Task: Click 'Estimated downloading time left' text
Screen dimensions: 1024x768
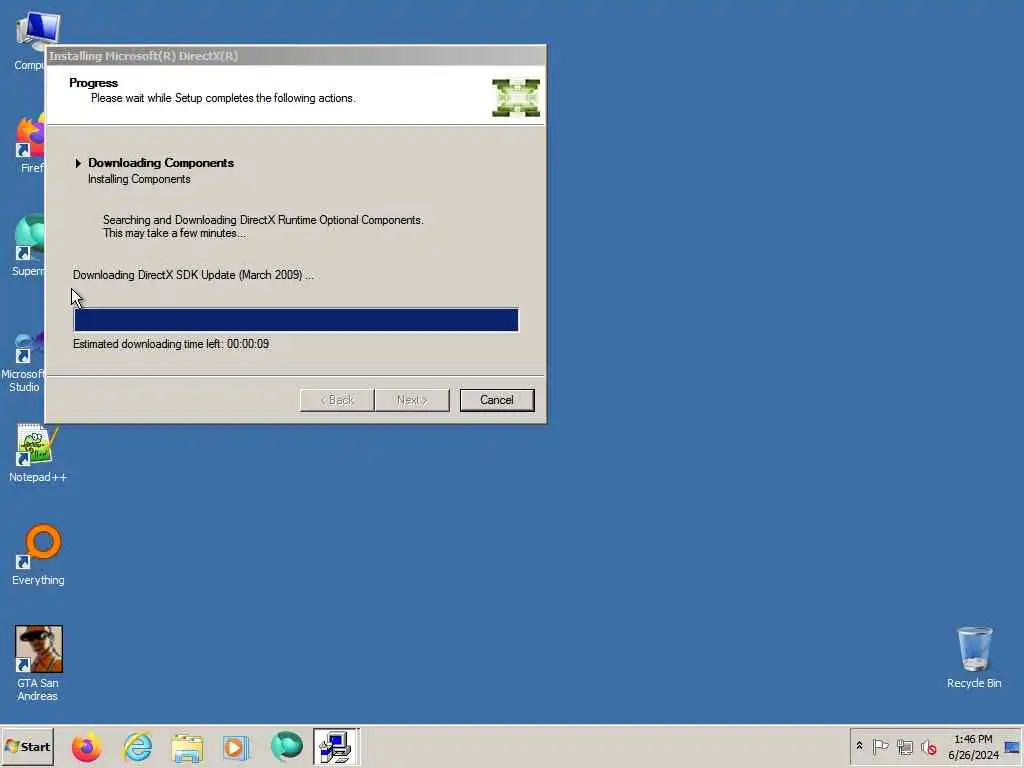Action: 171,344
